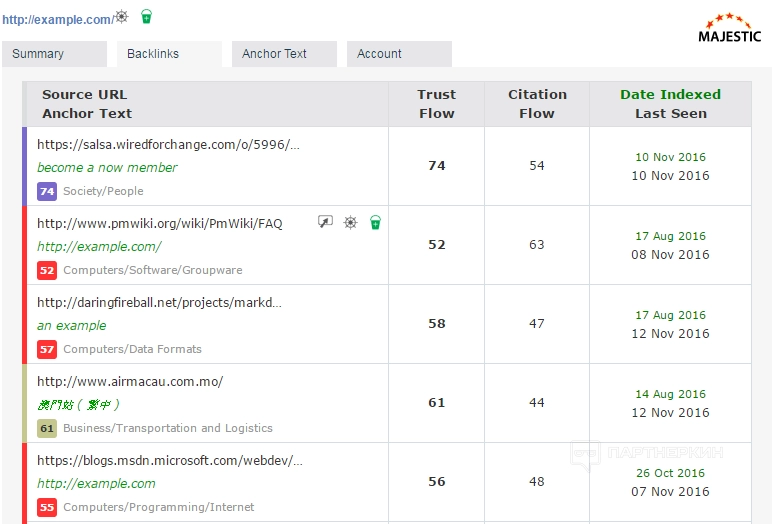Sort by Trust Flow column header
The height and width of the screenshot is (524, 774).
pyautogui.click(x=436, y=104)
